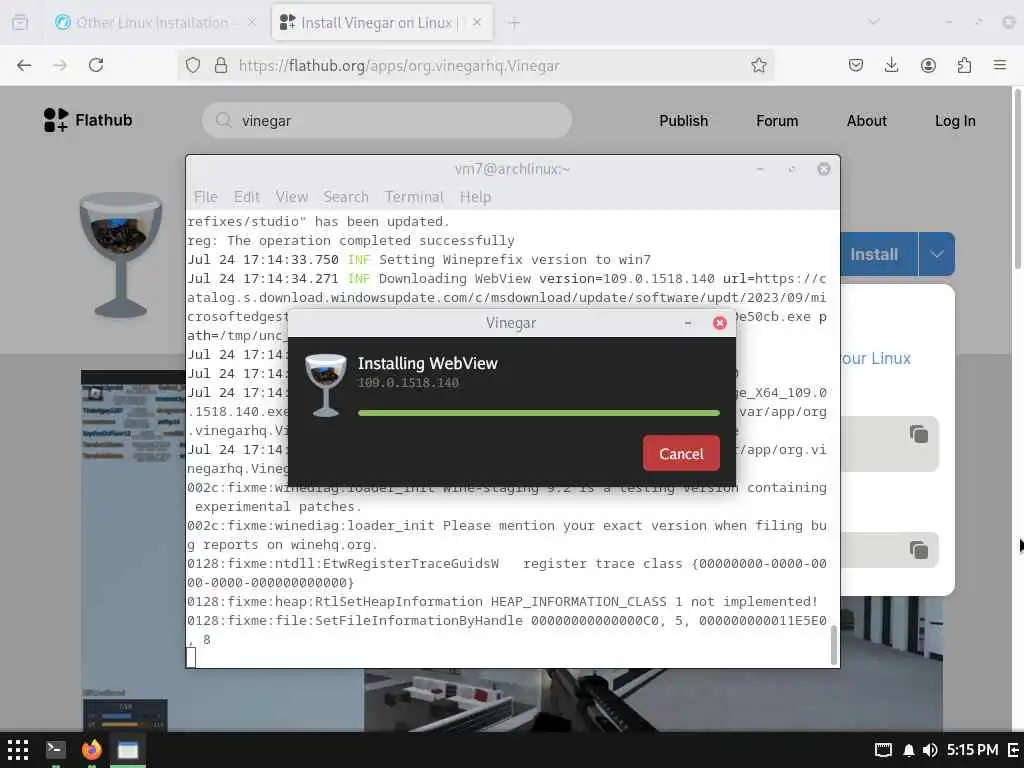Open the Flathub About page
This screenshot has width=1024, height=768.
(867, 121)
